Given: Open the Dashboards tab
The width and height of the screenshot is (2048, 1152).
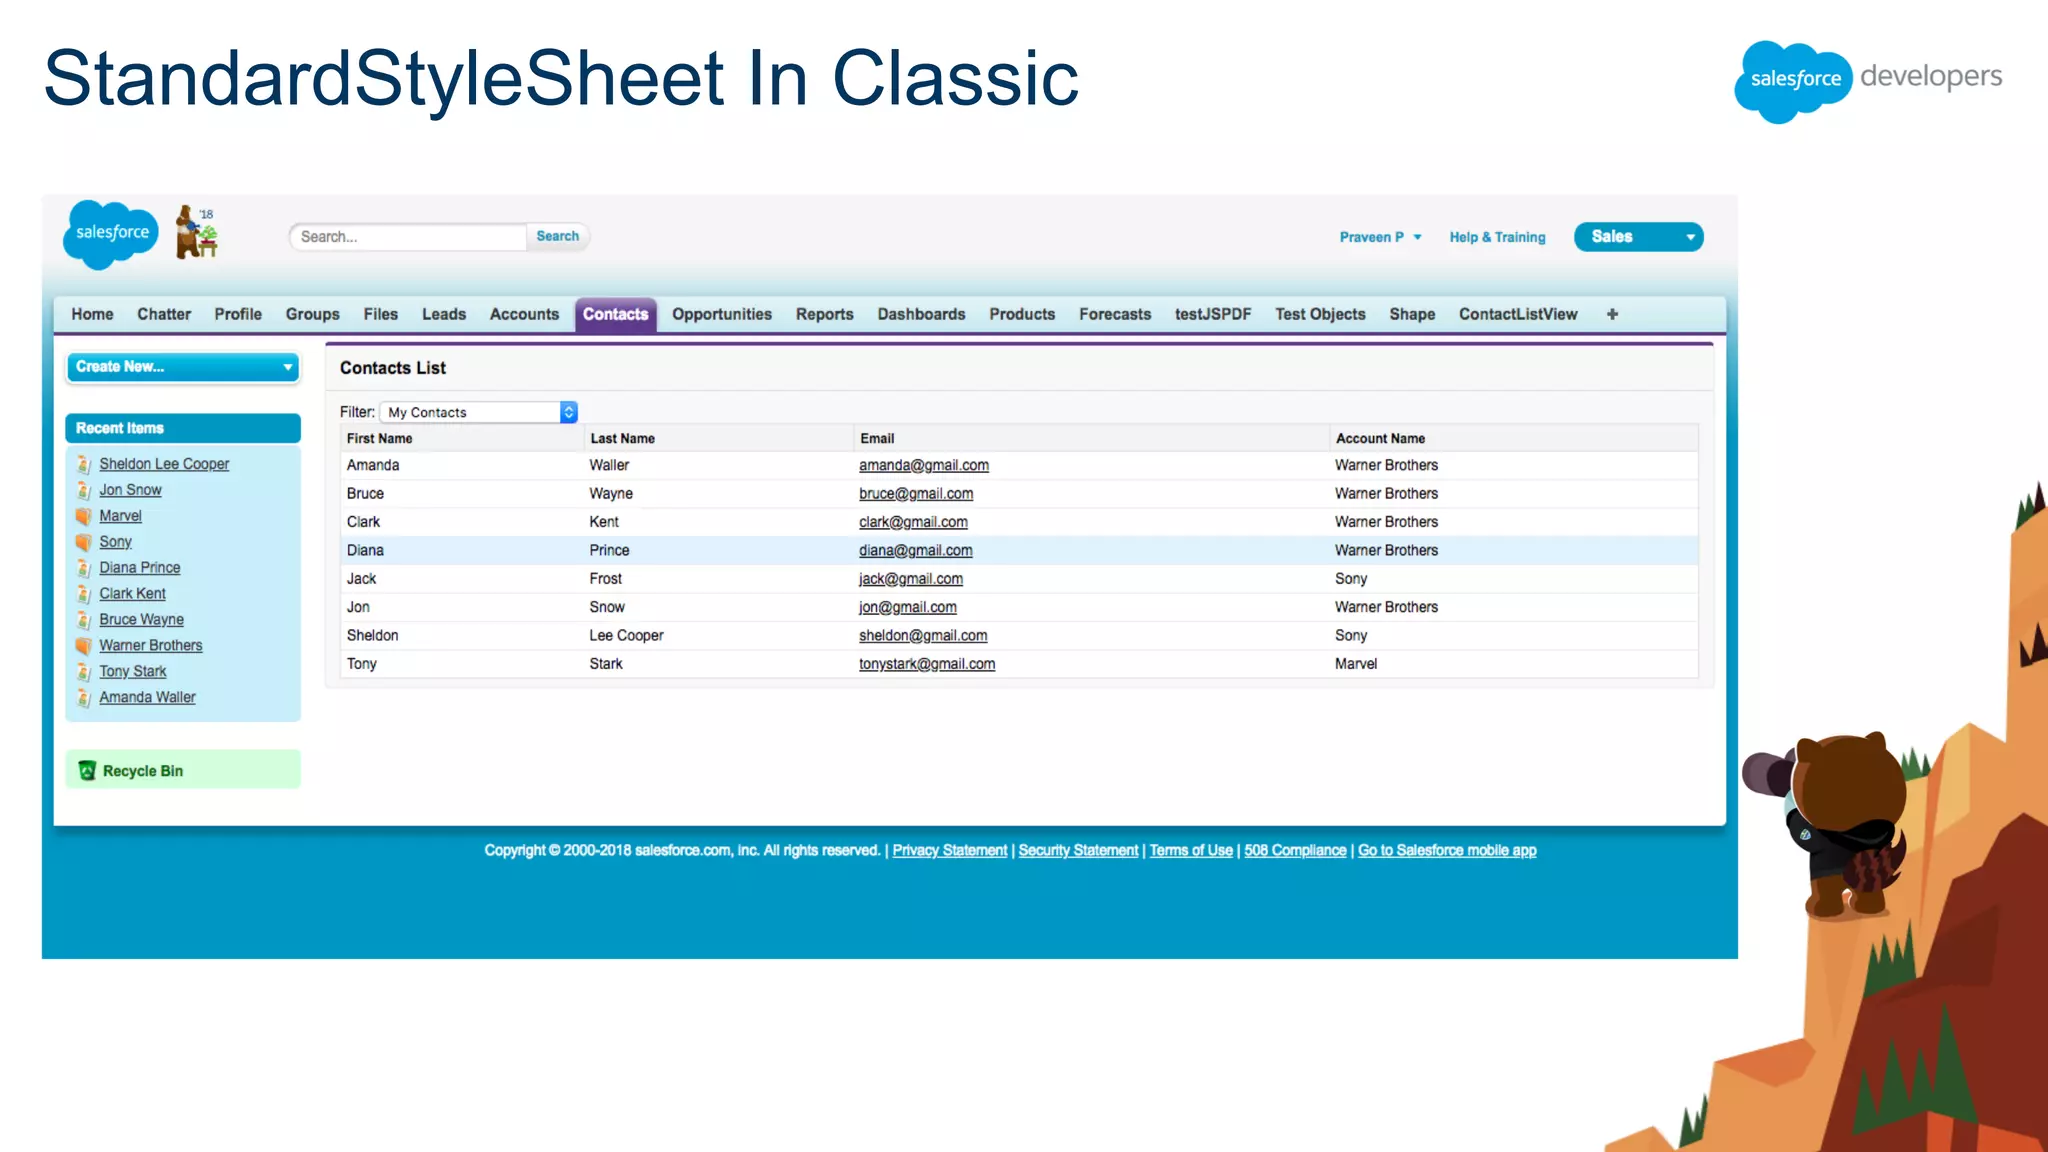Looking at the screenshot, I should tap(922, 314).
